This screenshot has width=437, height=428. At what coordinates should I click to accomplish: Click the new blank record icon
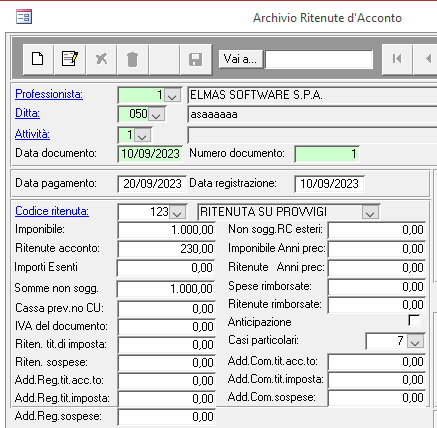38,59
